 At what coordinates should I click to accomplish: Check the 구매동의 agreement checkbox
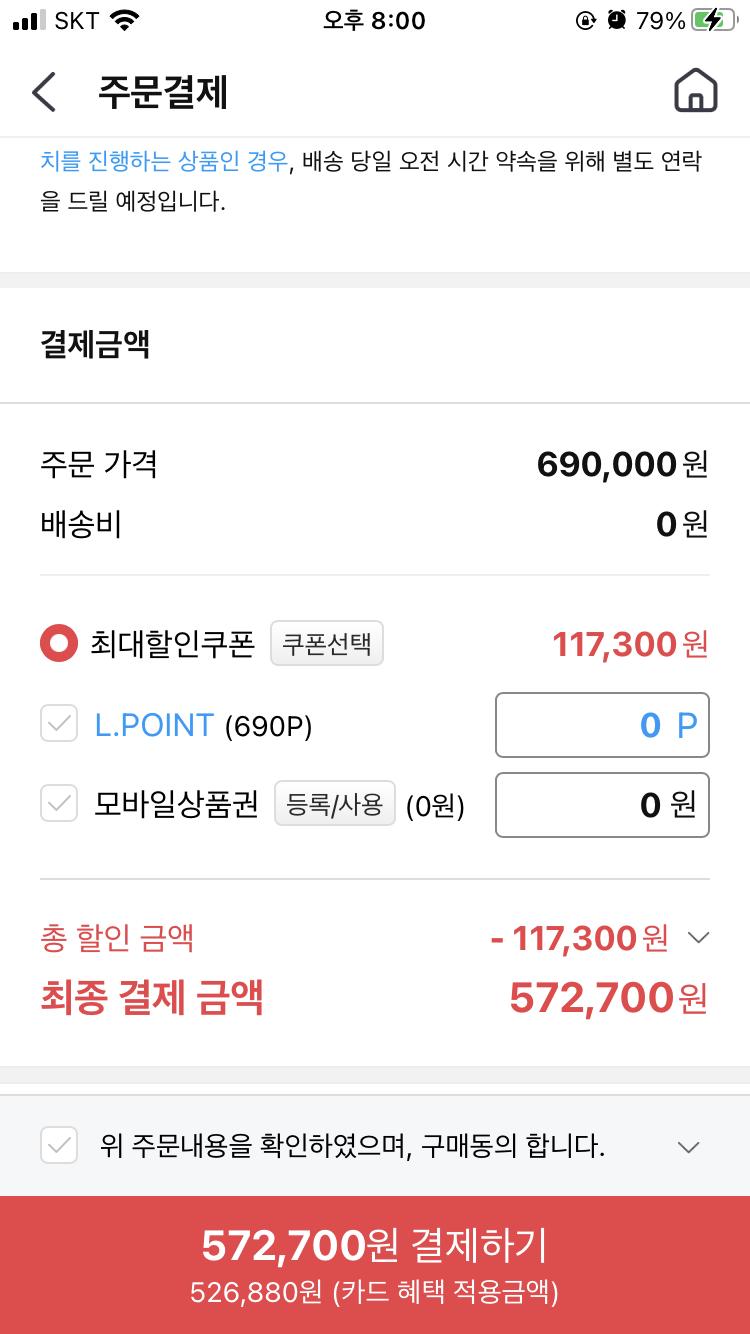[59, 1145]
